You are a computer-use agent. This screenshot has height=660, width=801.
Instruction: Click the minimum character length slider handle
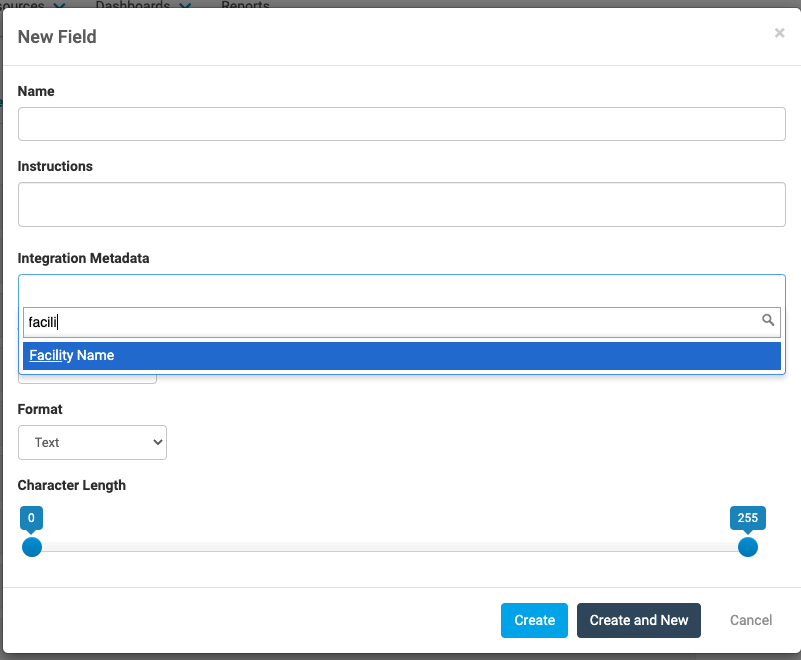pyautogui.click(x=32, y=547)
